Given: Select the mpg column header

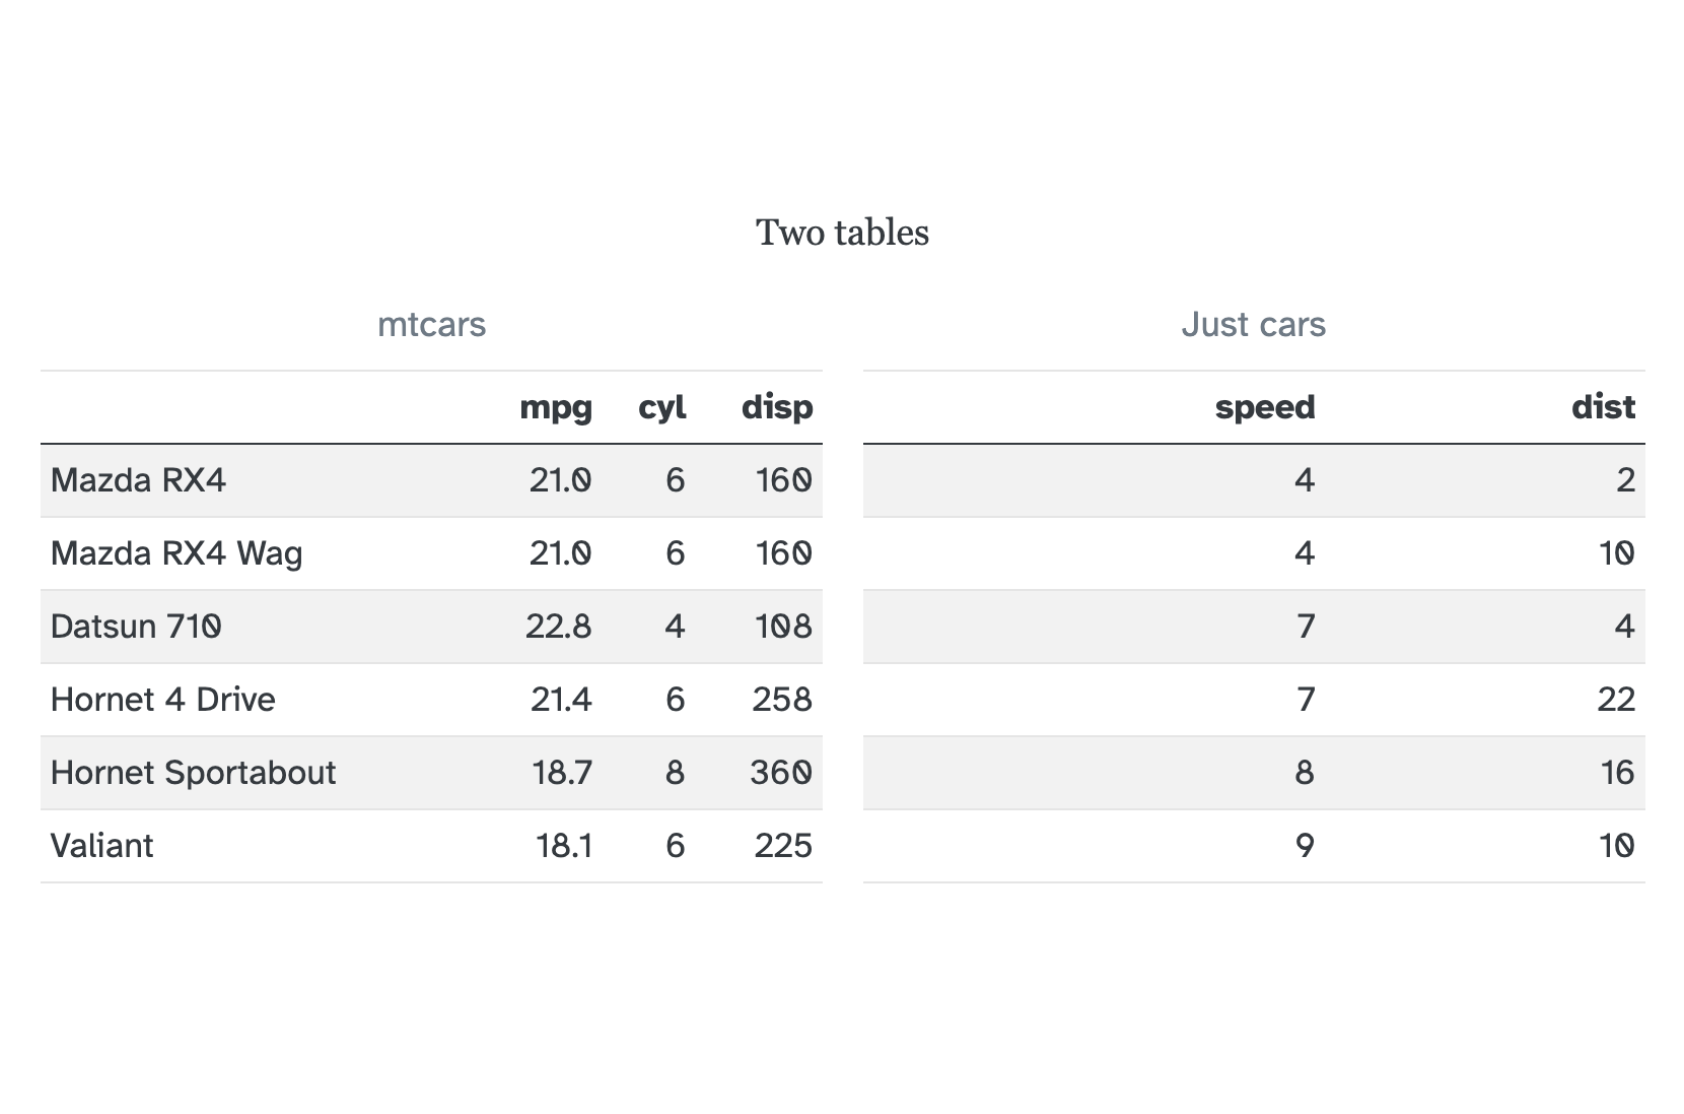Looking at the screenshot, I should 555,408.
